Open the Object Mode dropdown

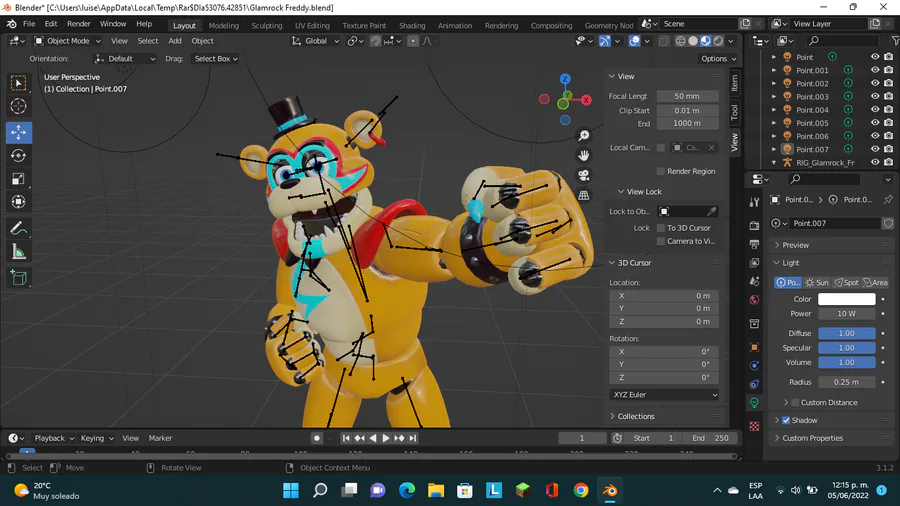[x=67, y=41]
